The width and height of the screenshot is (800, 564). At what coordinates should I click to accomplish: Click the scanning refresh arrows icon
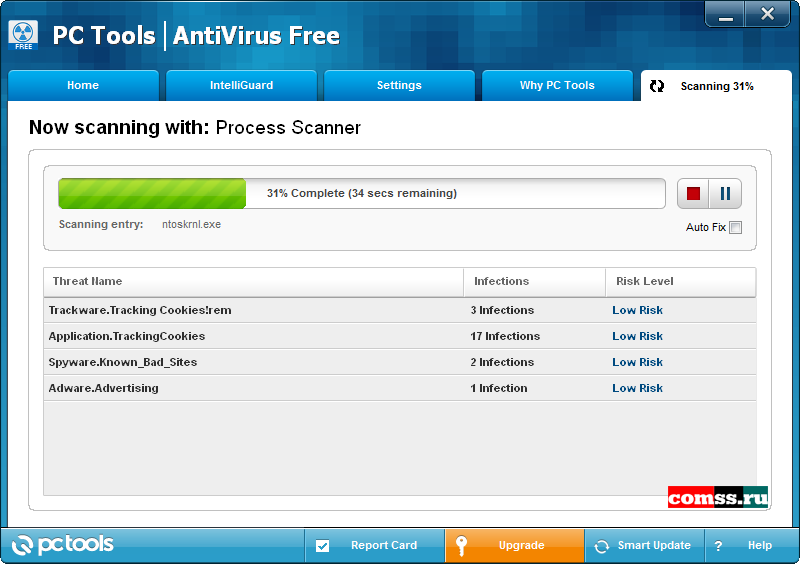[657, 86]
